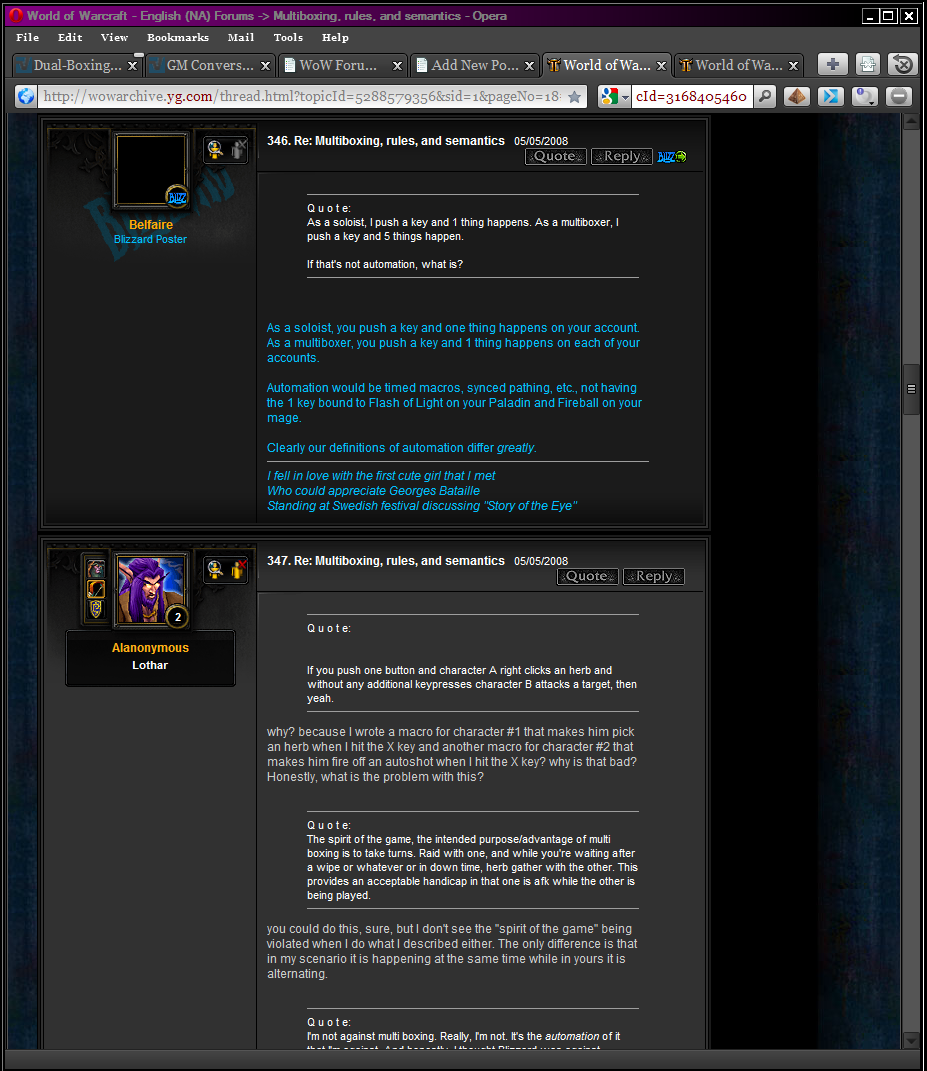Click the race icon beside Alanonymous's avatar
The width and height of the screenshot is (927, 1071).
pyautogui.click(x=96, y=568)
